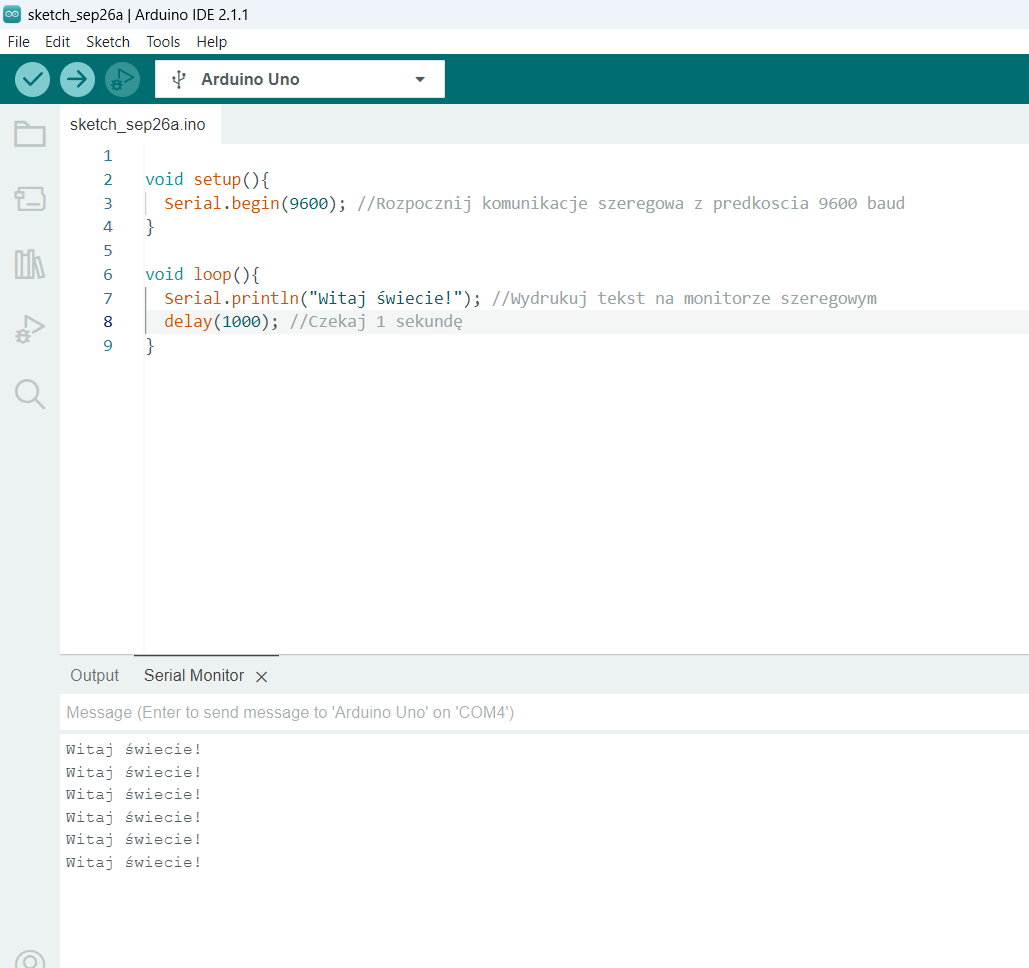Focus the serial Message input field
1029x968 pixels.
tap(544, 713)
